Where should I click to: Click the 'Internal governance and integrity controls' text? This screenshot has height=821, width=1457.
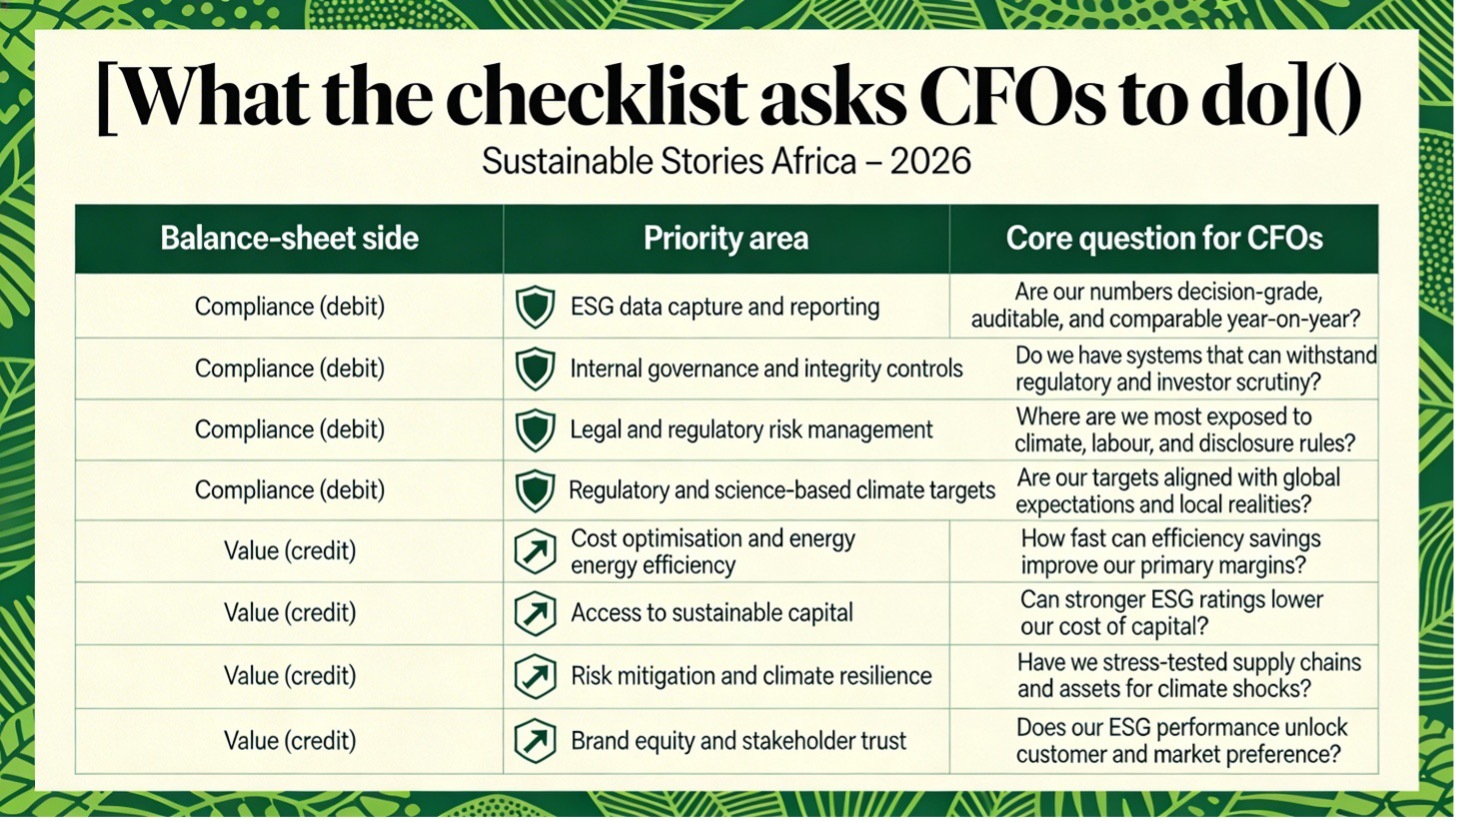766,369
